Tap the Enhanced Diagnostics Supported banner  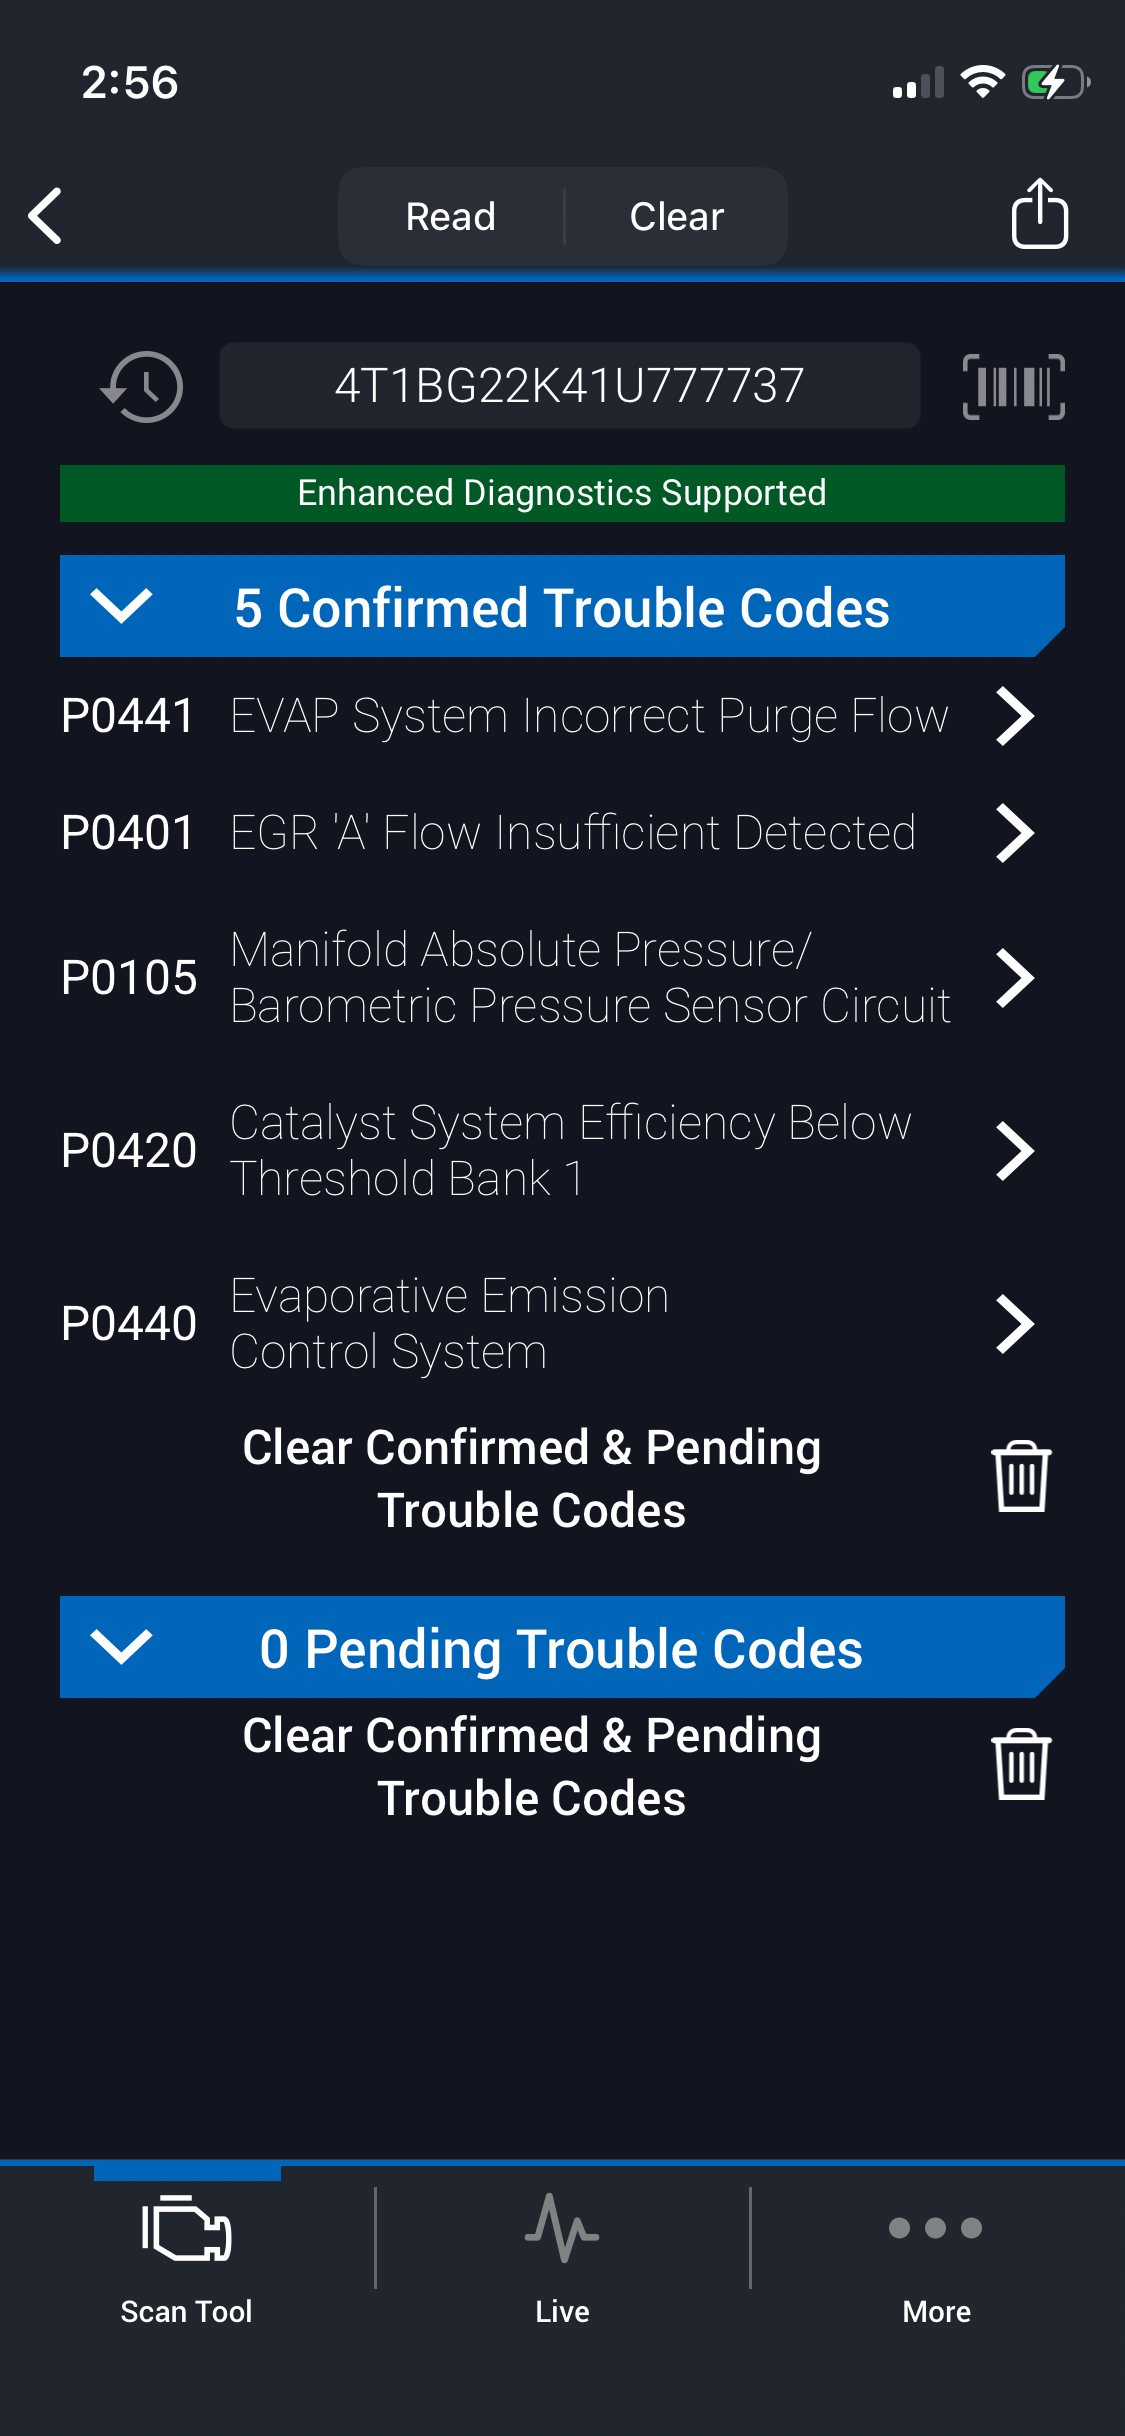[x=562, y=493]
